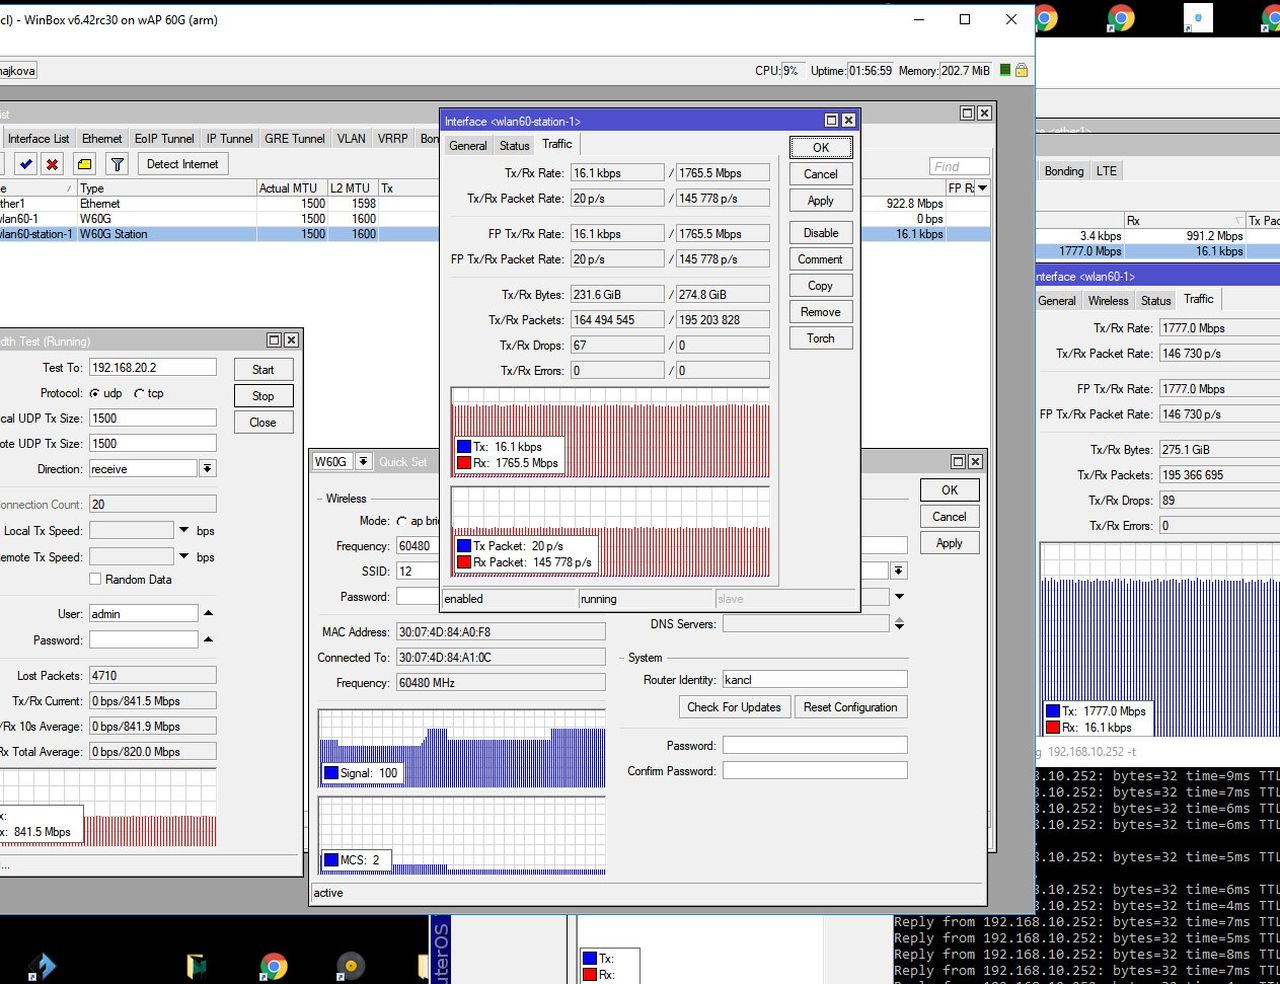Image resolution: width=1280 pixels, height=984 pixels.
Task: Click the Test To address field
Action: coord(153,368)
